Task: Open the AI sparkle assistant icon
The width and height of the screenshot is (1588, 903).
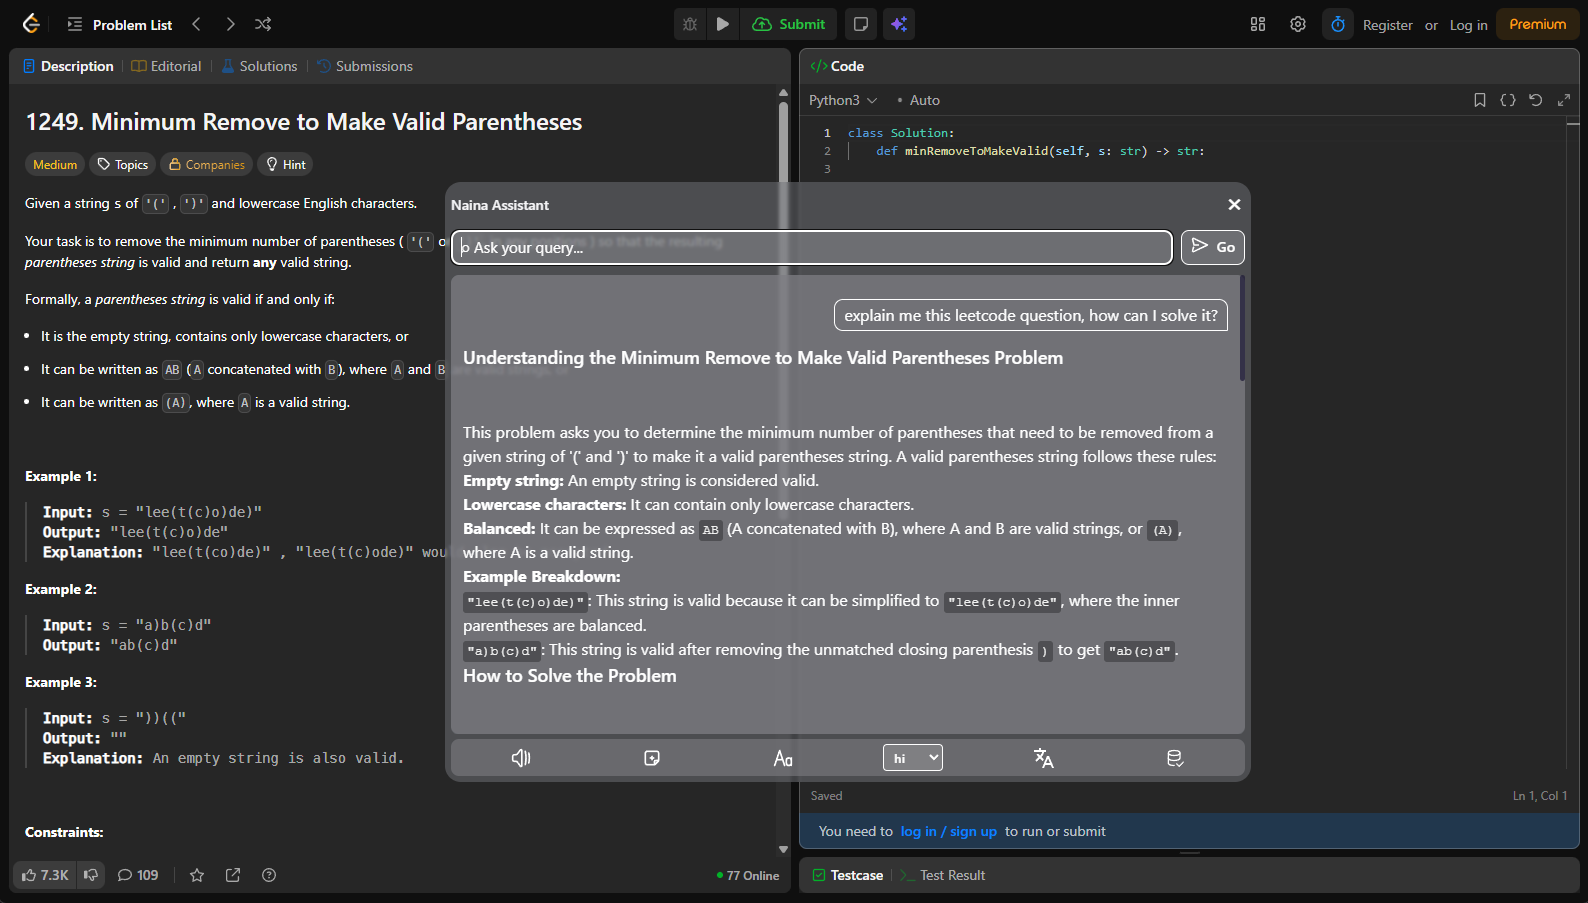Action: click(899, 24)
